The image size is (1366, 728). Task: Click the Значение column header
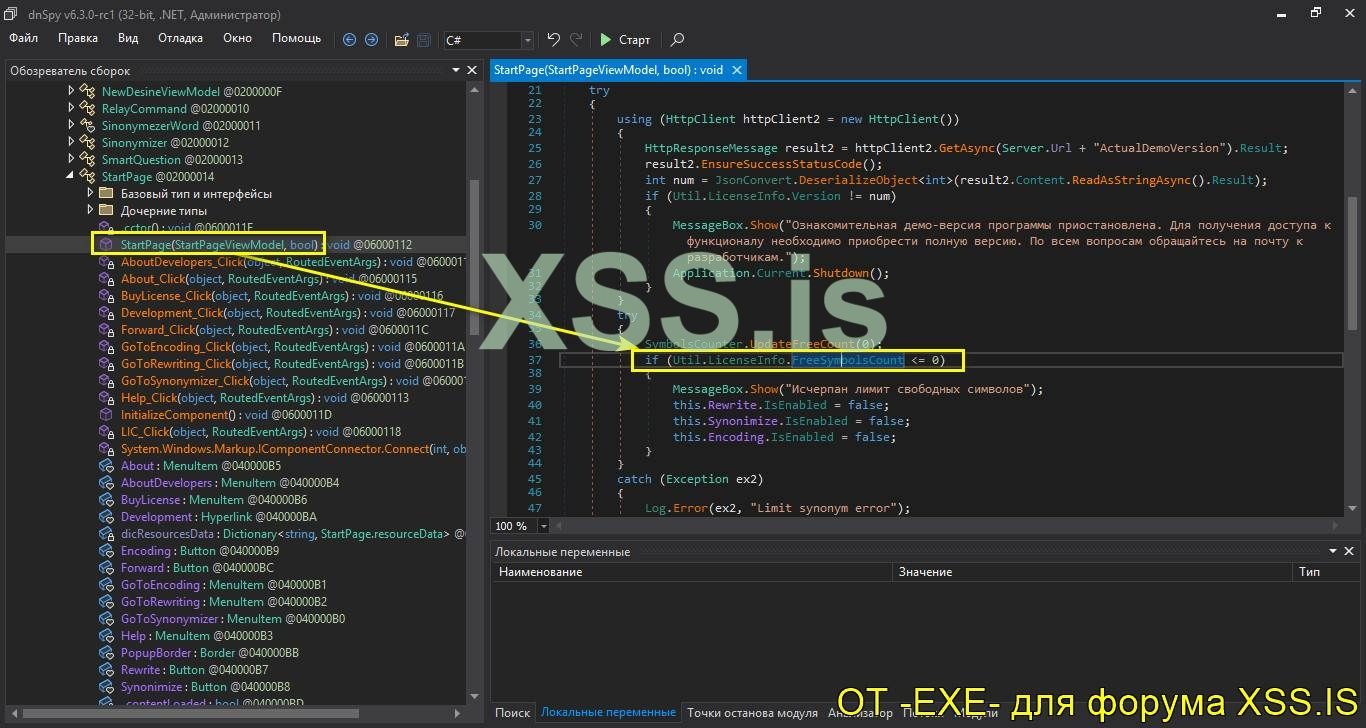pos(1092,572)
